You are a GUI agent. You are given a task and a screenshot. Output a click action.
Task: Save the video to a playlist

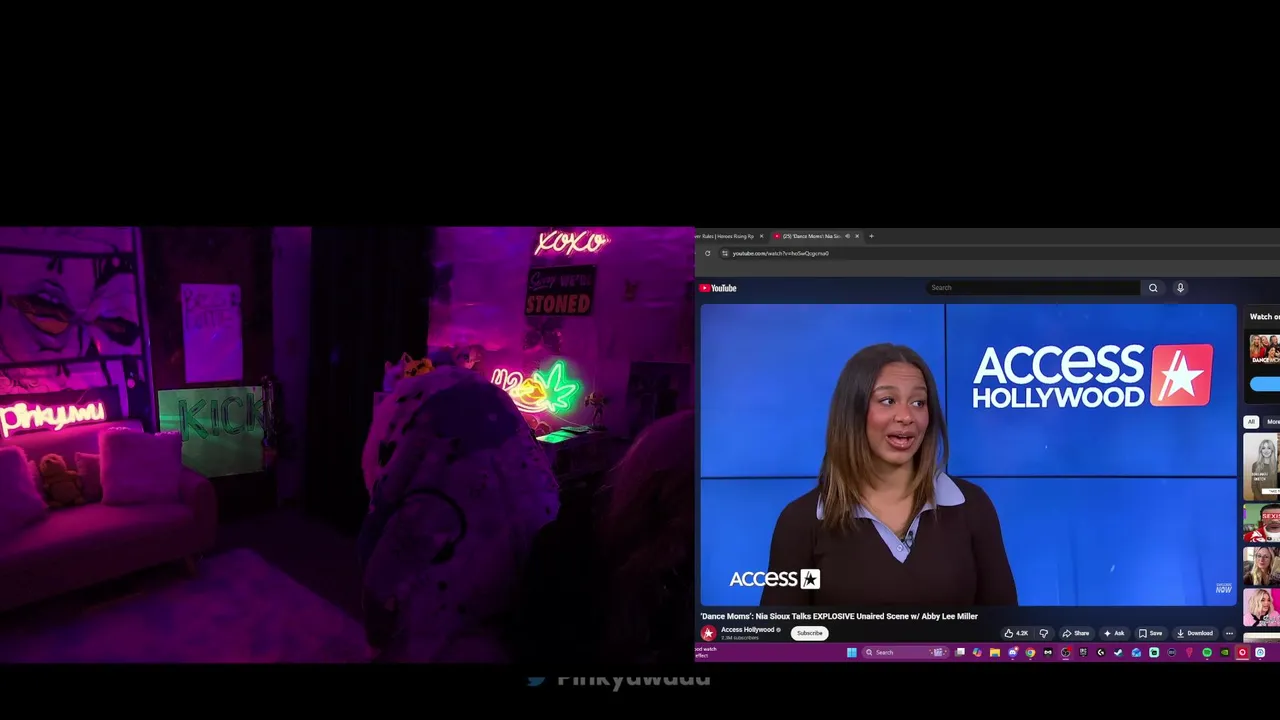(x=1150, y=633)
